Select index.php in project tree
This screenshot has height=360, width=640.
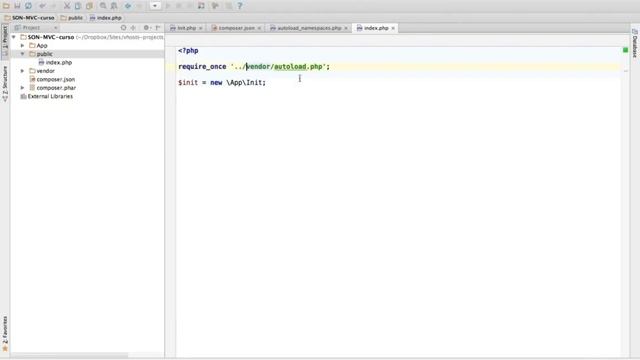55,62
